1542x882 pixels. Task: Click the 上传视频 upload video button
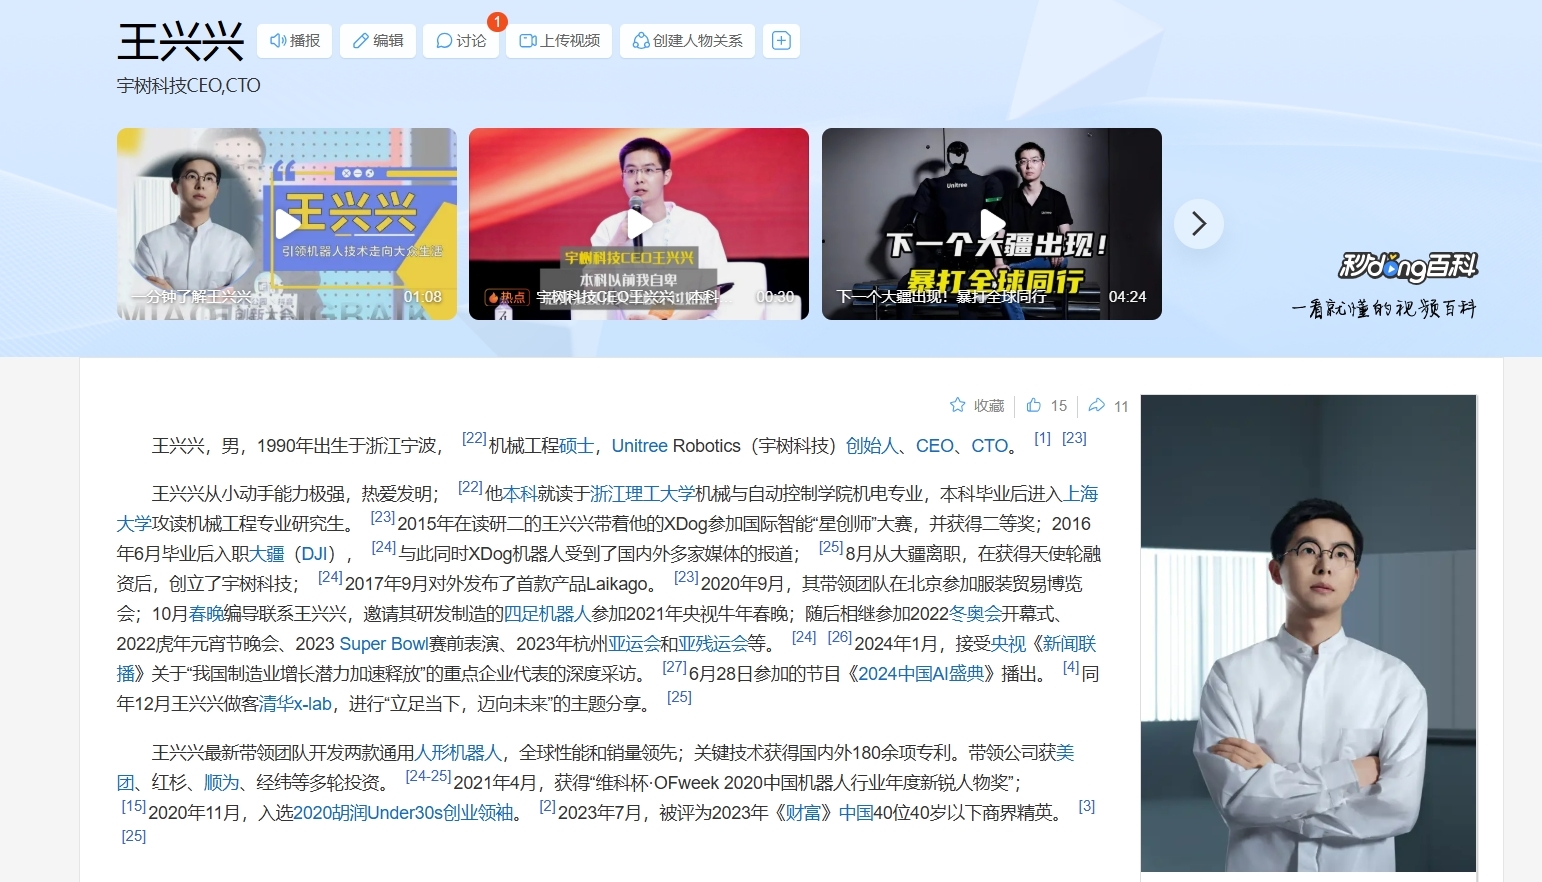click(559, 41)
